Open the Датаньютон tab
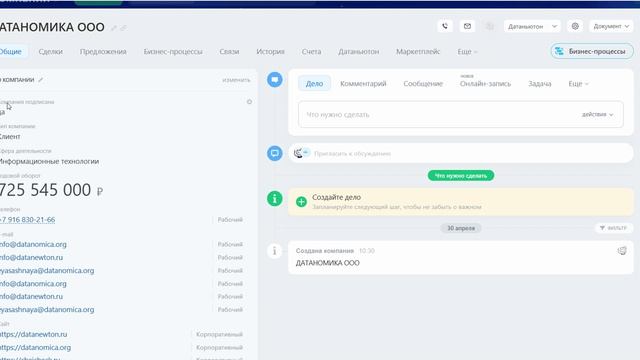Image resolution: width=640 pixels, height=360 pixels. (358, 52)
